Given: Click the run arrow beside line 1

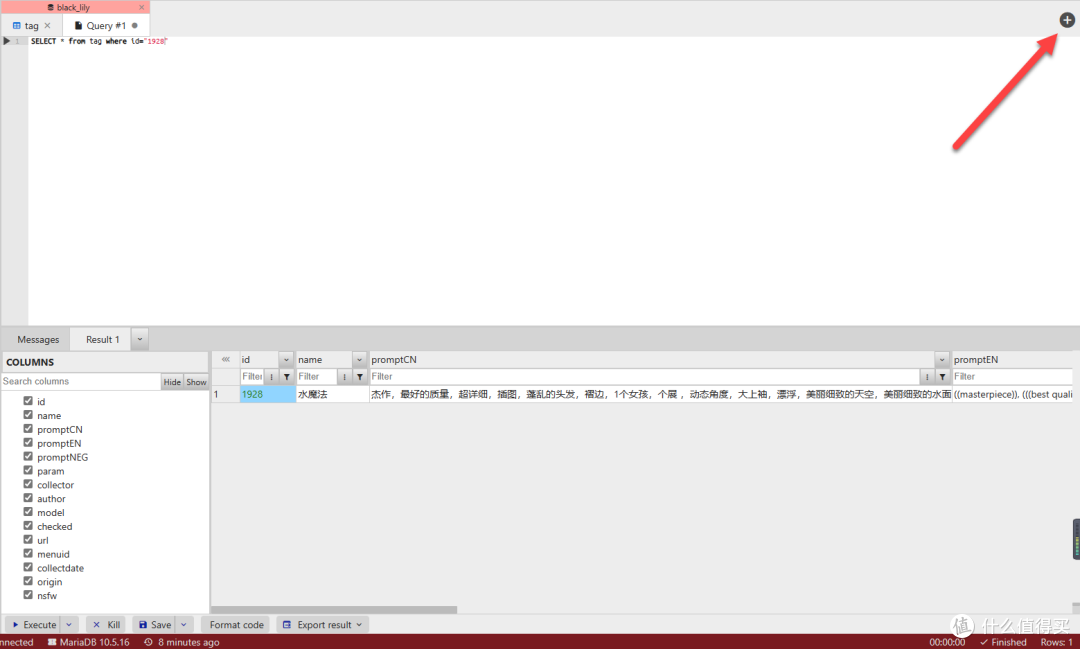Looking at the screenshot, I should pyautogui.click(x=6, y=41).
